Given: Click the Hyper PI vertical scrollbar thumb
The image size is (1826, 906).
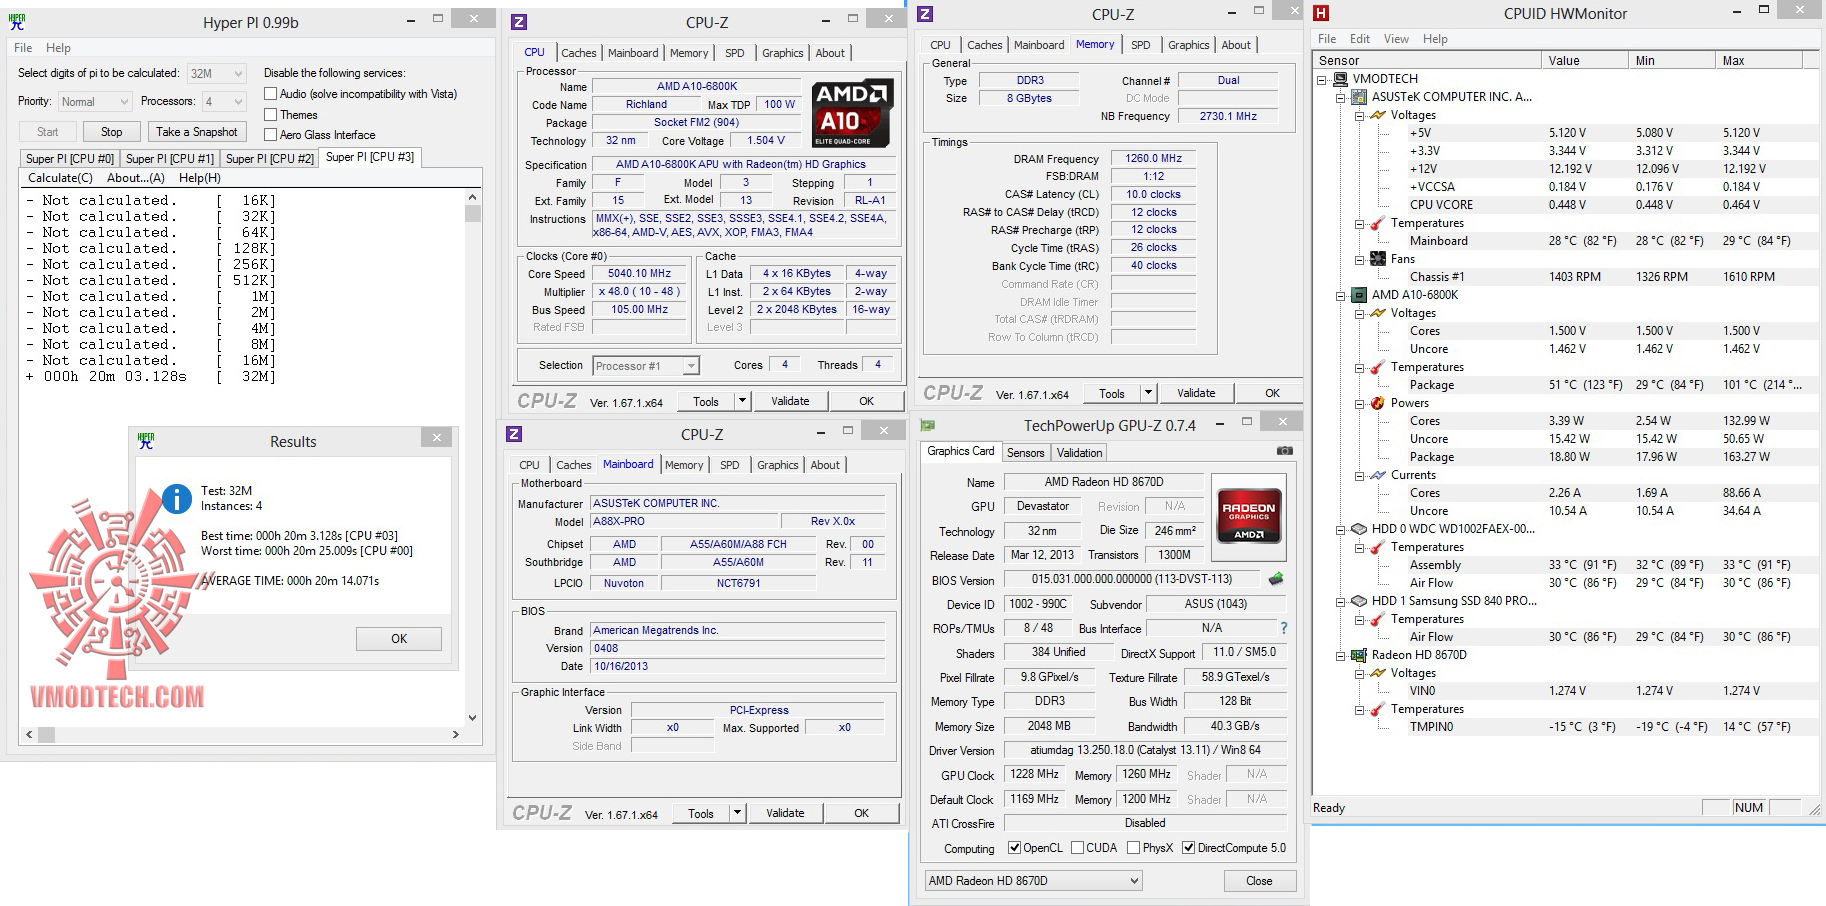Looking at the screenshot, I should pyautogui.click(x=473, y=213).
